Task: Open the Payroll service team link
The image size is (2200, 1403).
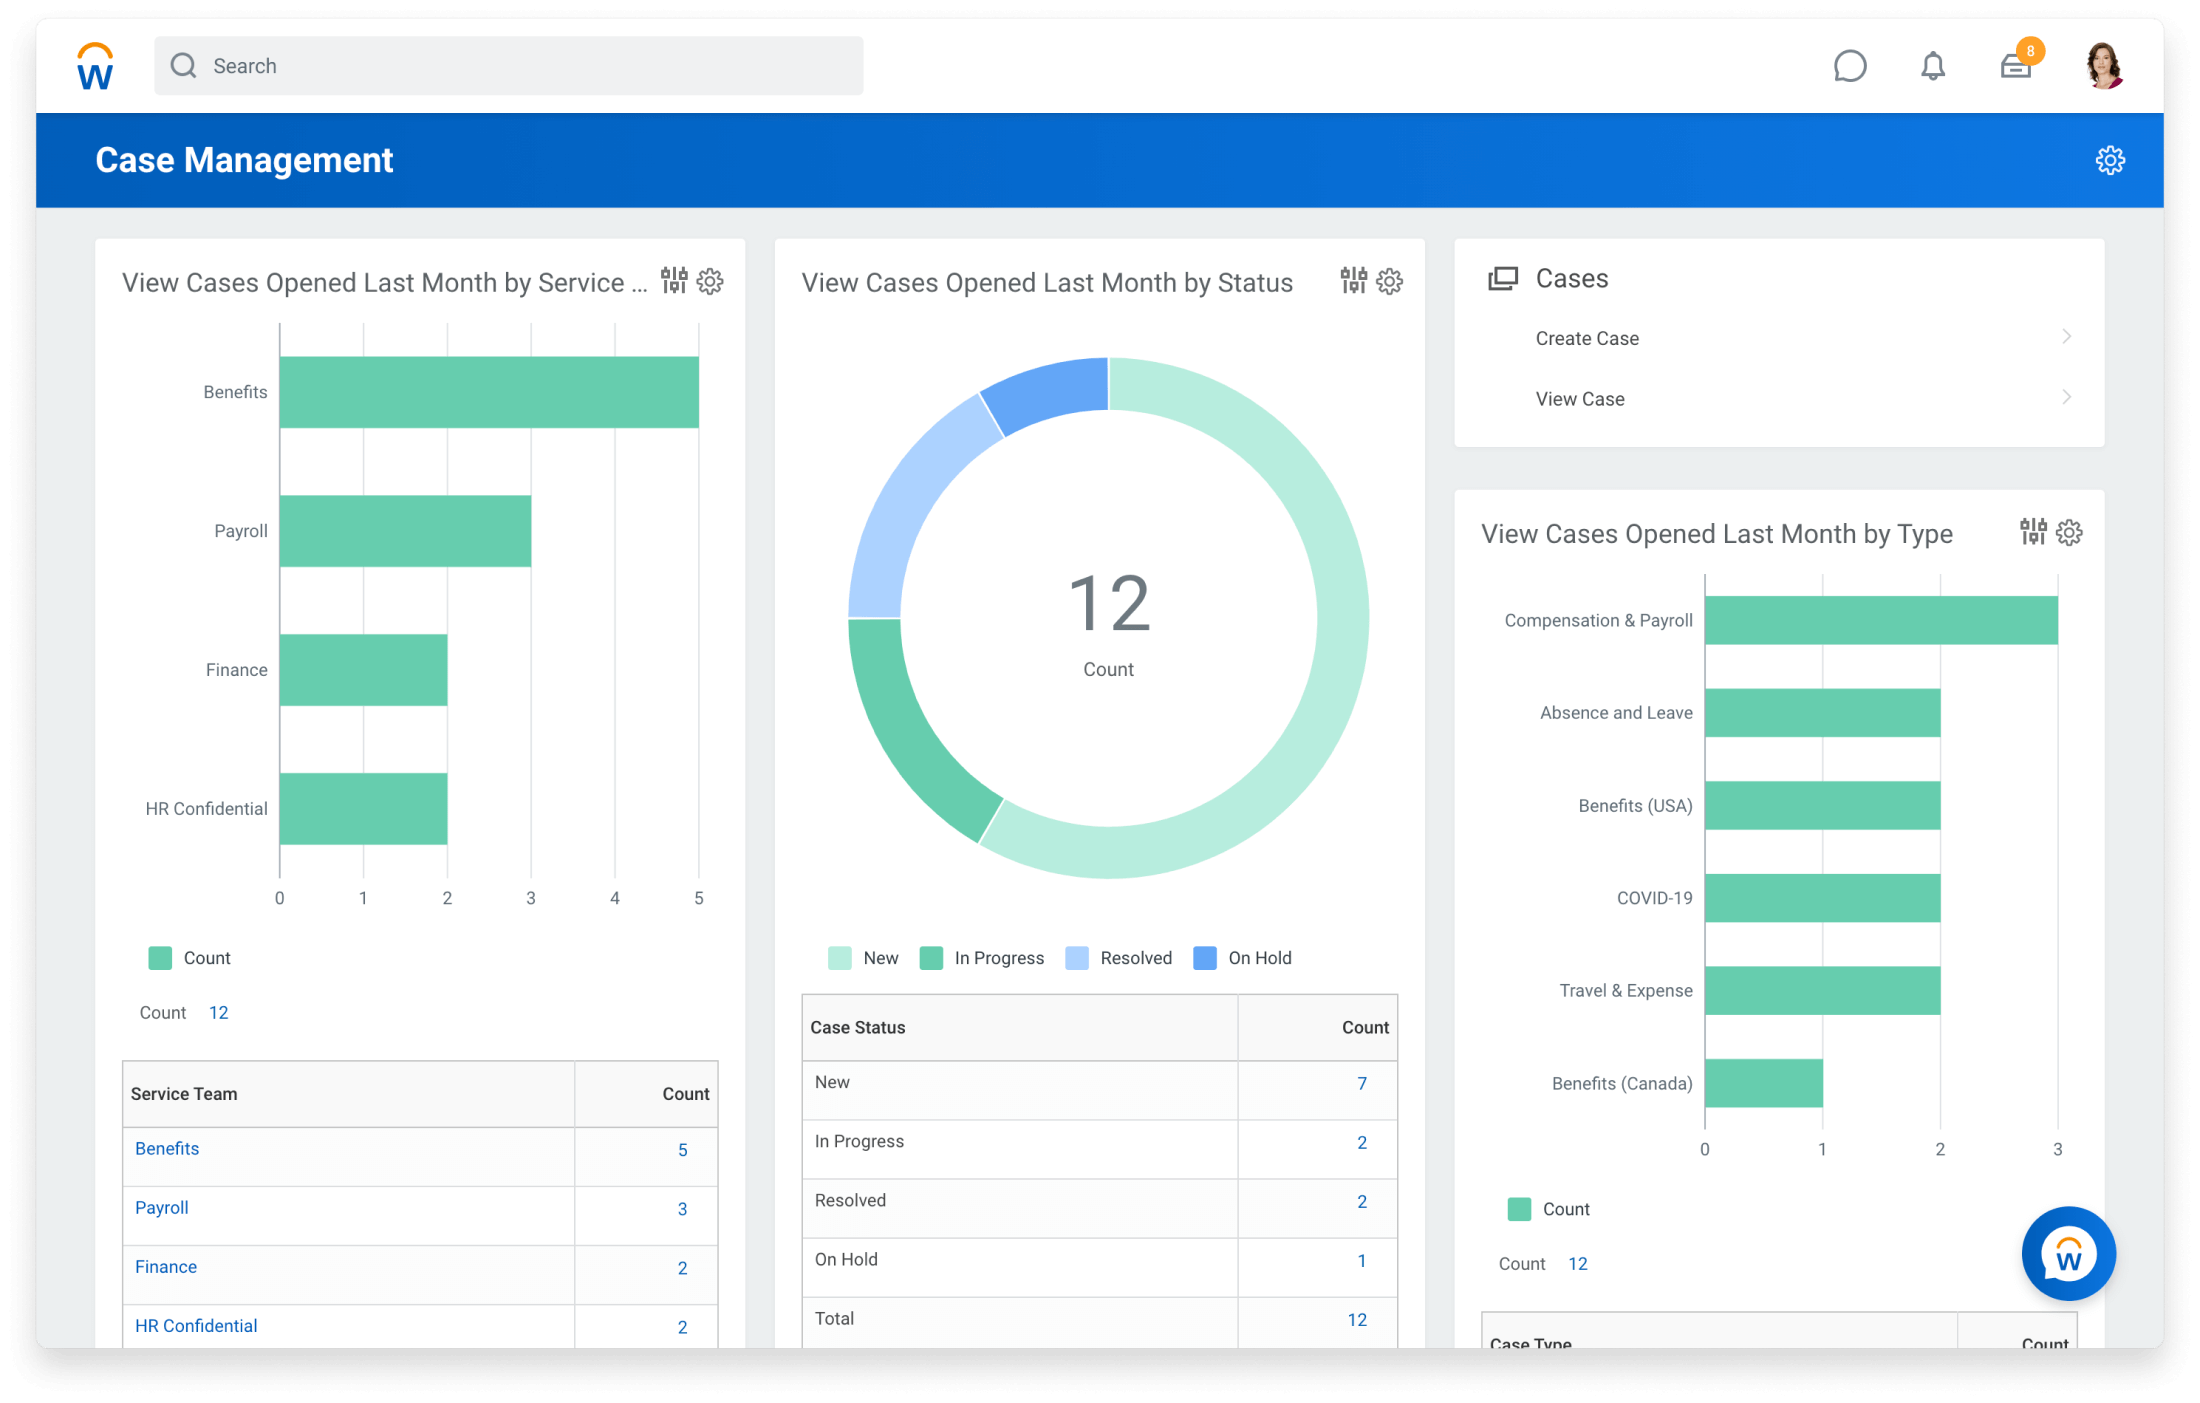Action: tap(161, 1207)
